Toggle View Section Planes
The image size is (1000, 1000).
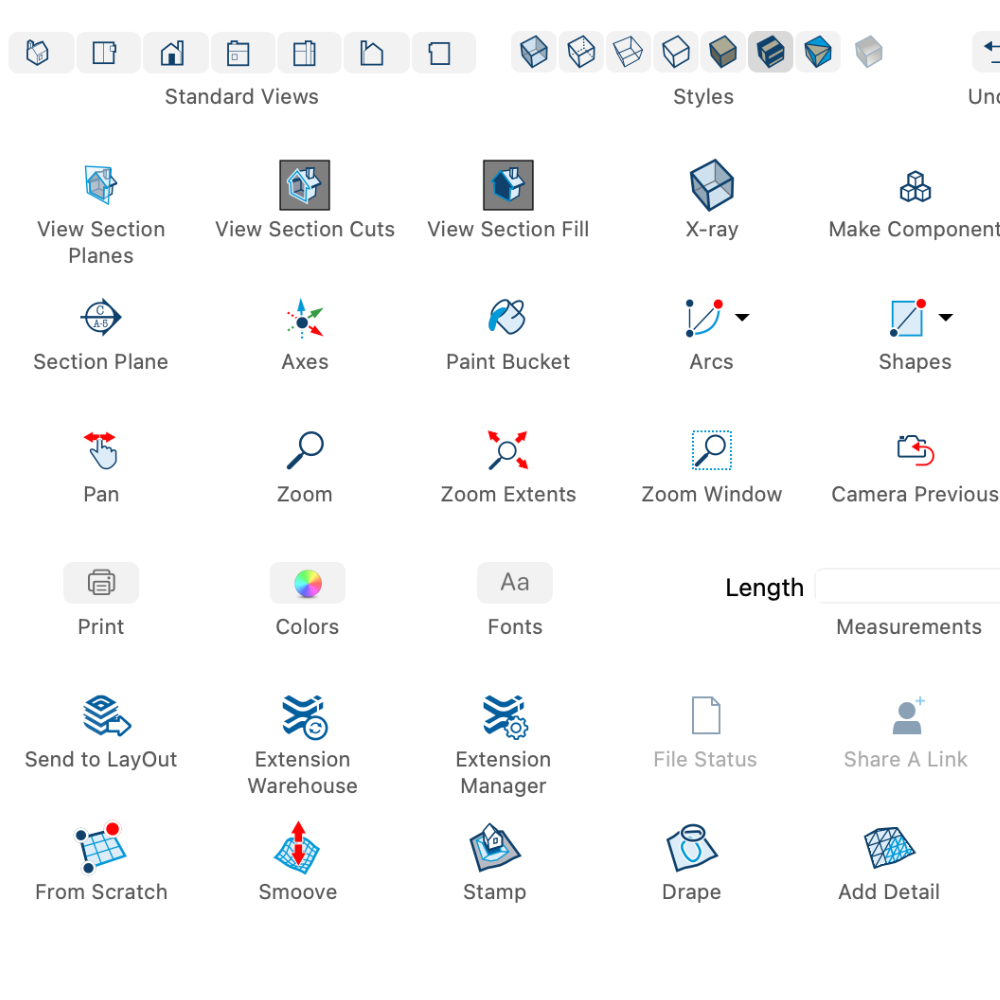(101, 184)
